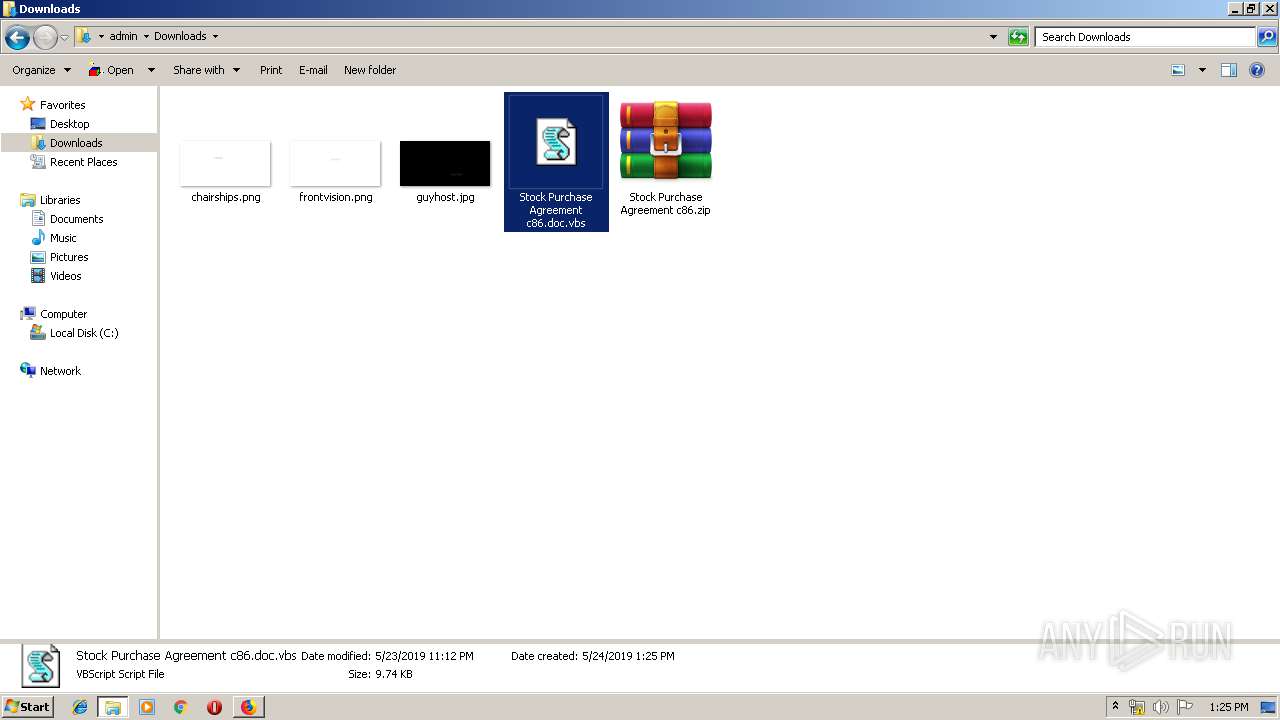Launch Google Chrome from the taskbar
Viewport: 1280px width, 720px height.
tap(180, 707)
